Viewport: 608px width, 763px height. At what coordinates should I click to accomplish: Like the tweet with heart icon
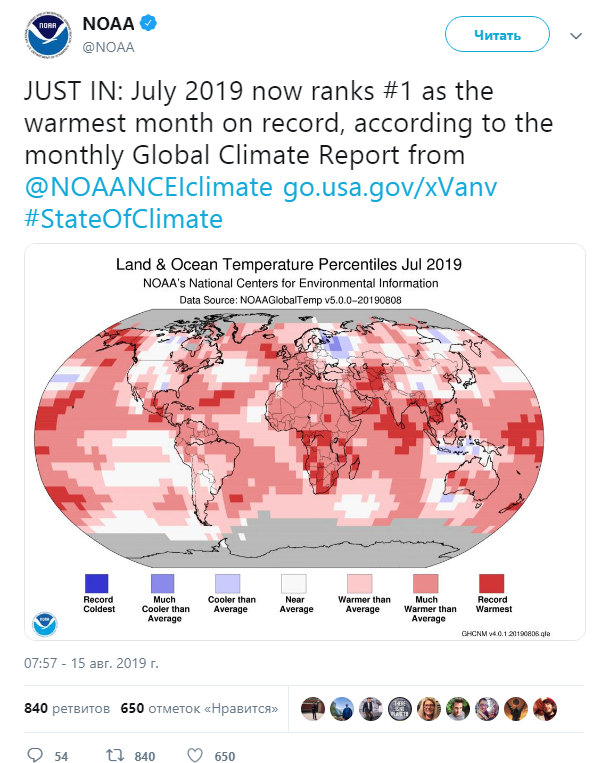click(196, 755)
